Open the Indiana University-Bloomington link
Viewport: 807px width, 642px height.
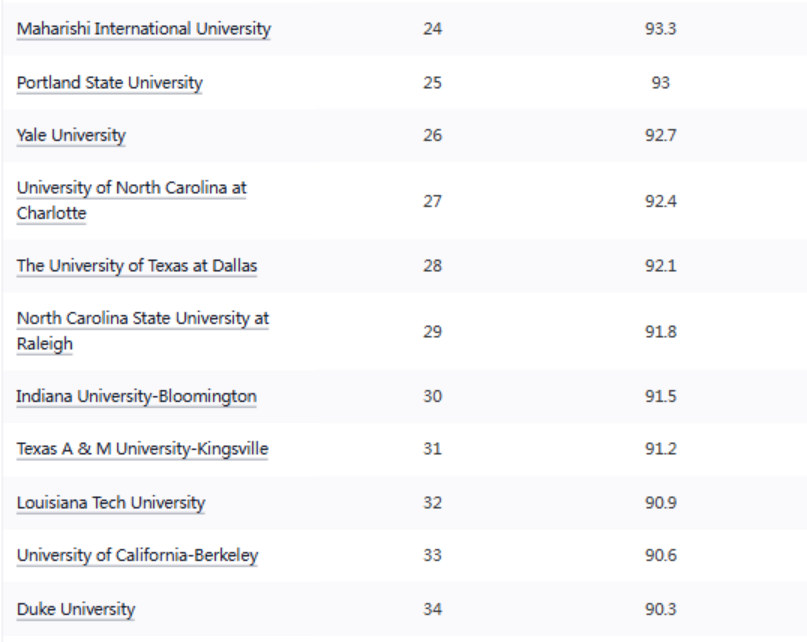coord(136,397)
